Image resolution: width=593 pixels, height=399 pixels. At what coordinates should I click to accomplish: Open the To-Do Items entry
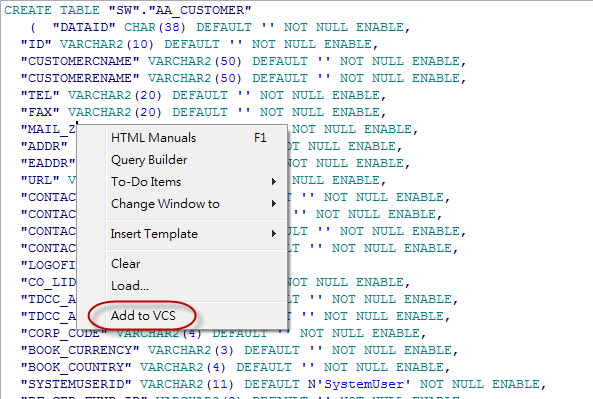(x=146, y=182)
